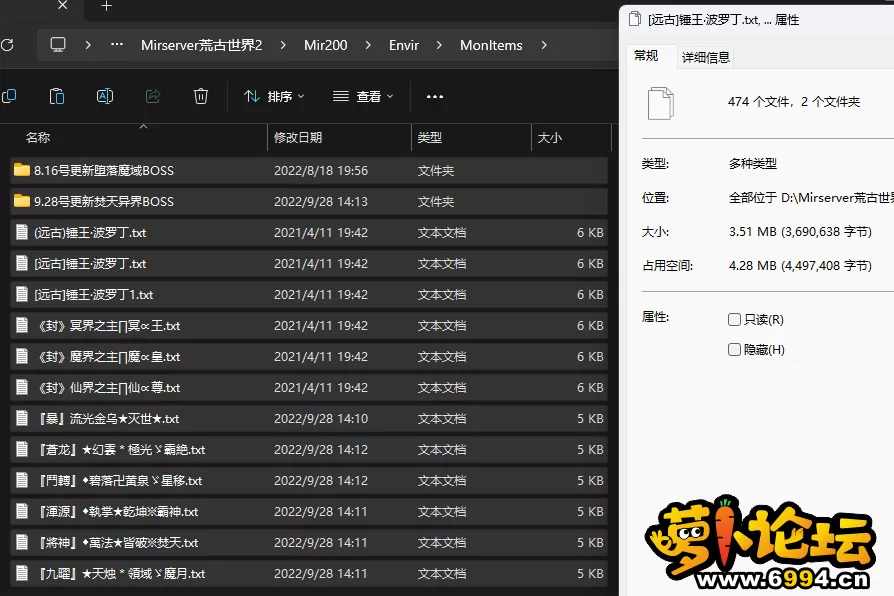894x596 pixels.
Task: Click the size value 3.51 MB (3,690,638 字节)
Action: click(800, 232)
